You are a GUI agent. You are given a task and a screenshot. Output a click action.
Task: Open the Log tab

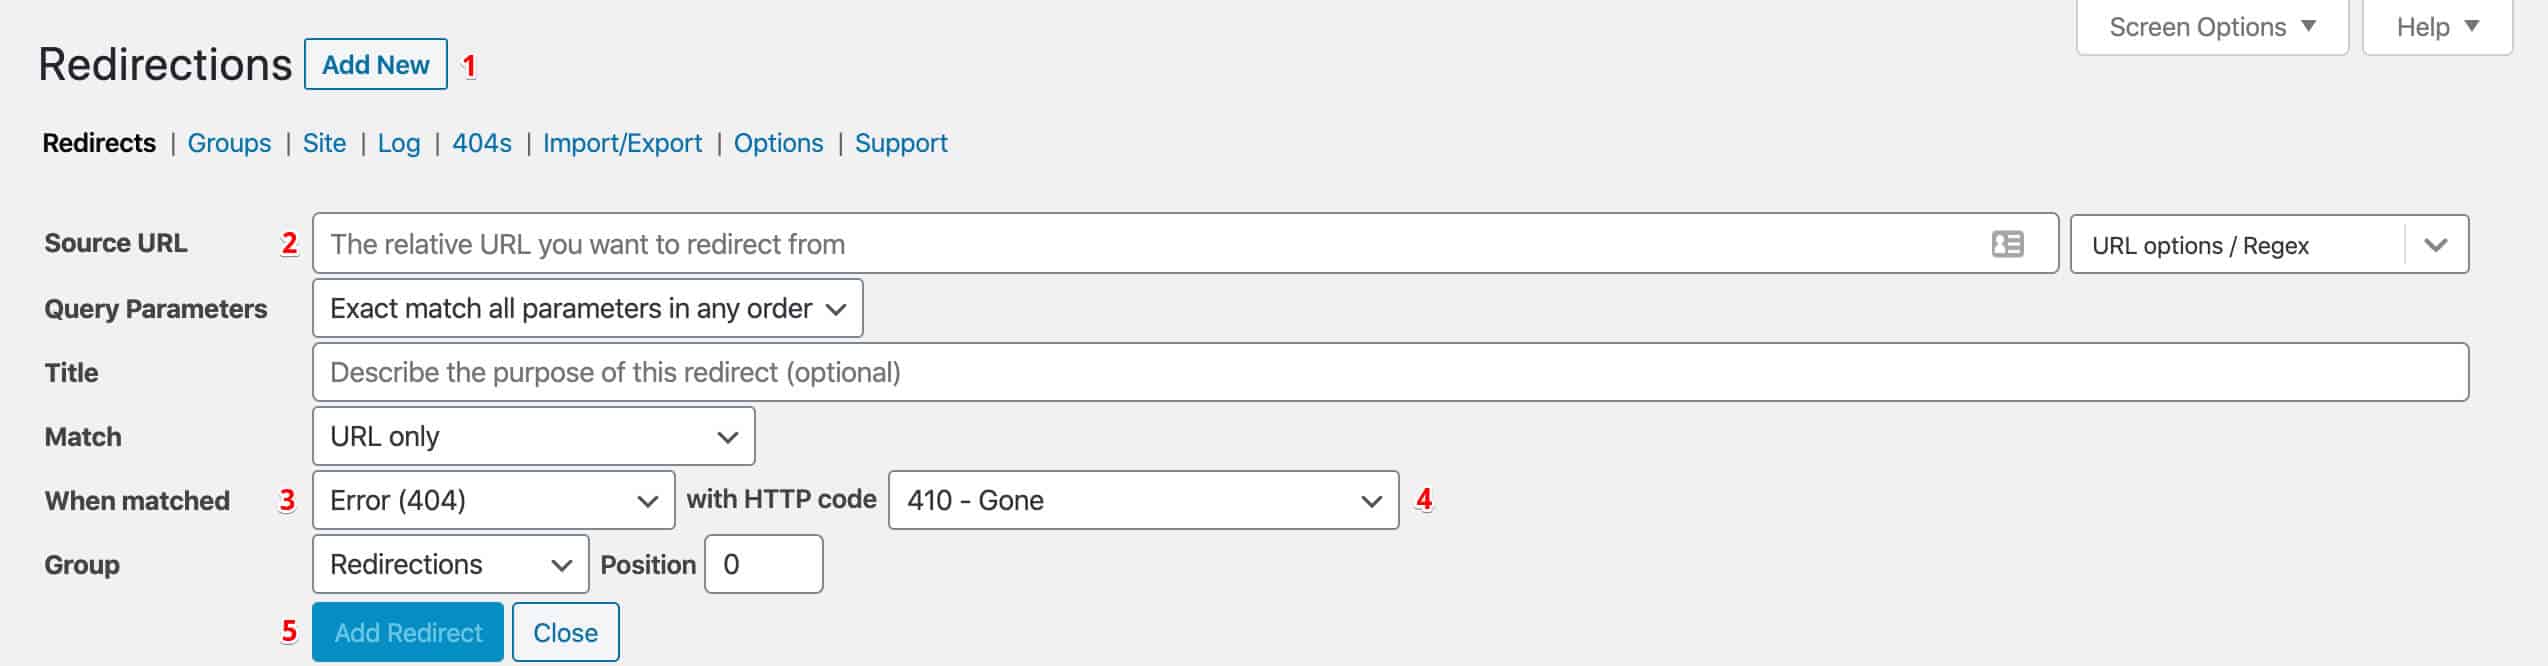(x=398, y=143)
